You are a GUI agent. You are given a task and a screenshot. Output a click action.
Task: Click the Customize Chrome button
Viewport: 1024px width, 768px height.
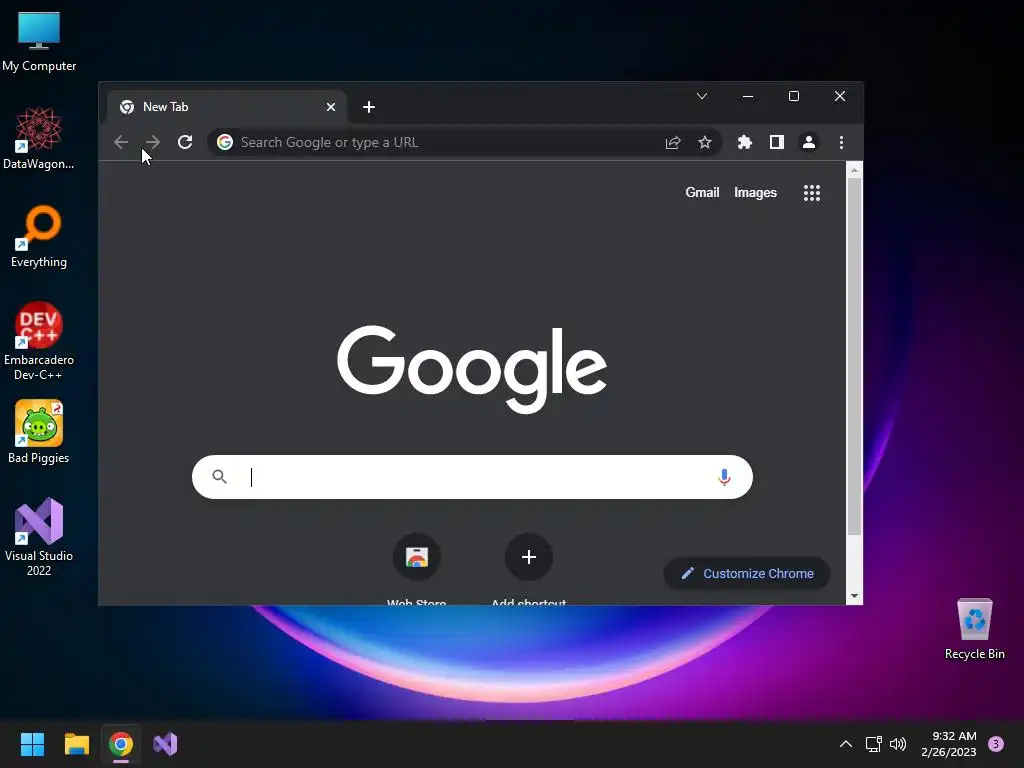(747, 573)
